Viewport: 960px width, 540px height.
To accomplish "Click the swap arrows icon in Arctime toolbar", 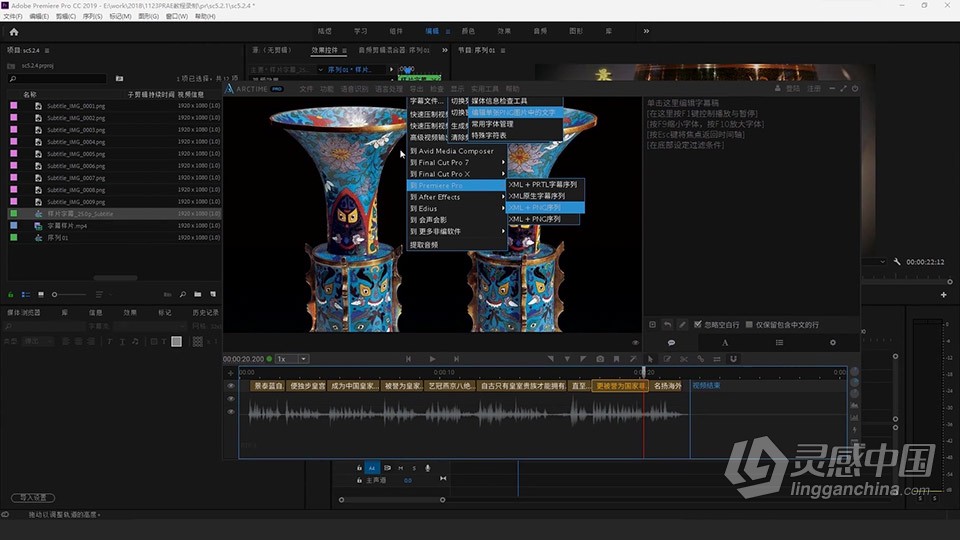I will [x=717, y=359].
